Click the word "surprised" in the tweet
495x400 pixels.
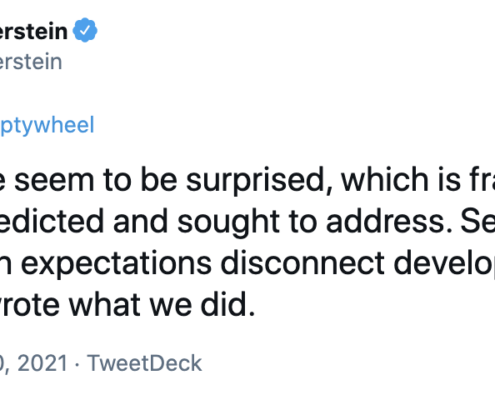tap(259, 180)
